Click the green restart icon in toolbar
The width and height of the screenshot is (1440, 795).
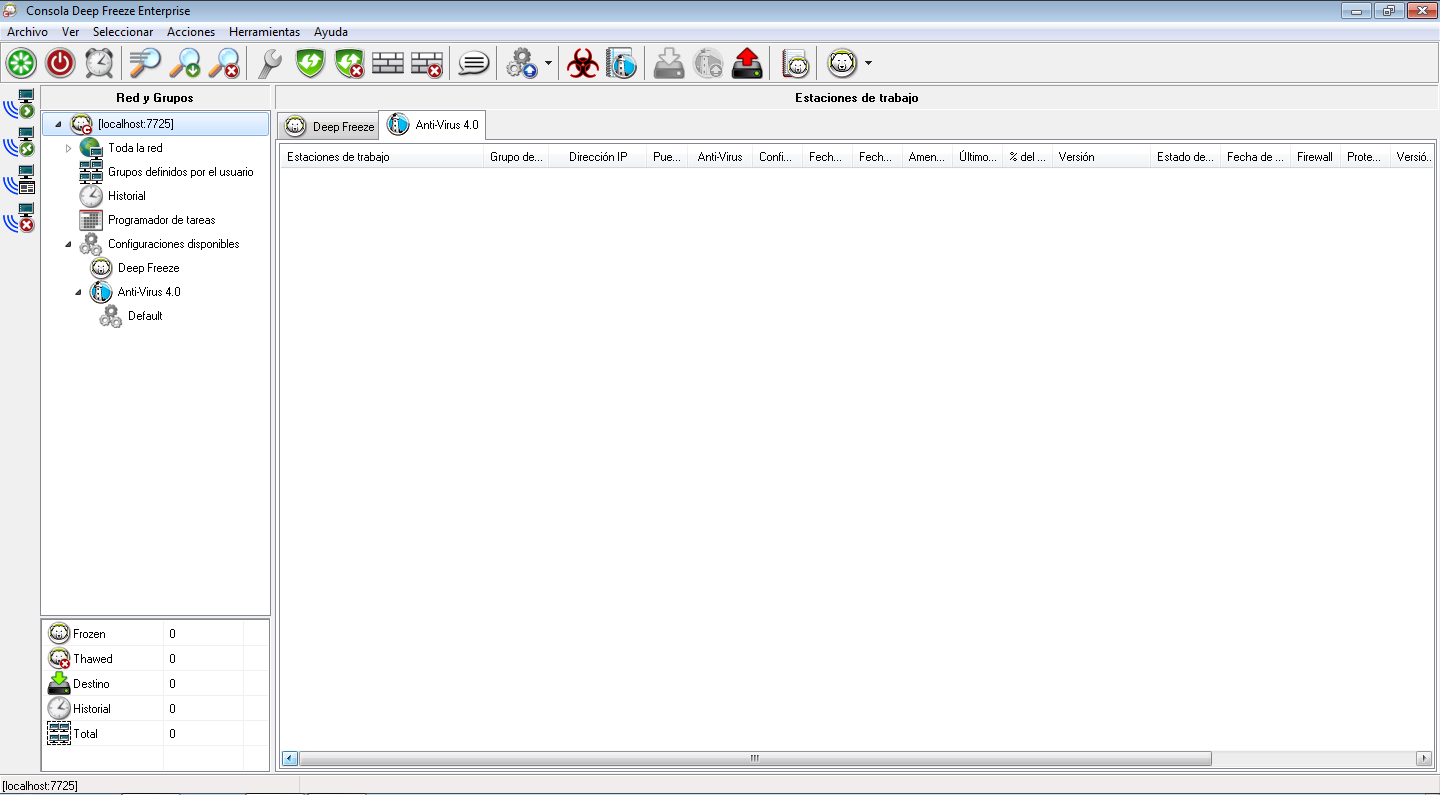pyautogui.click(x=21, y=63)
